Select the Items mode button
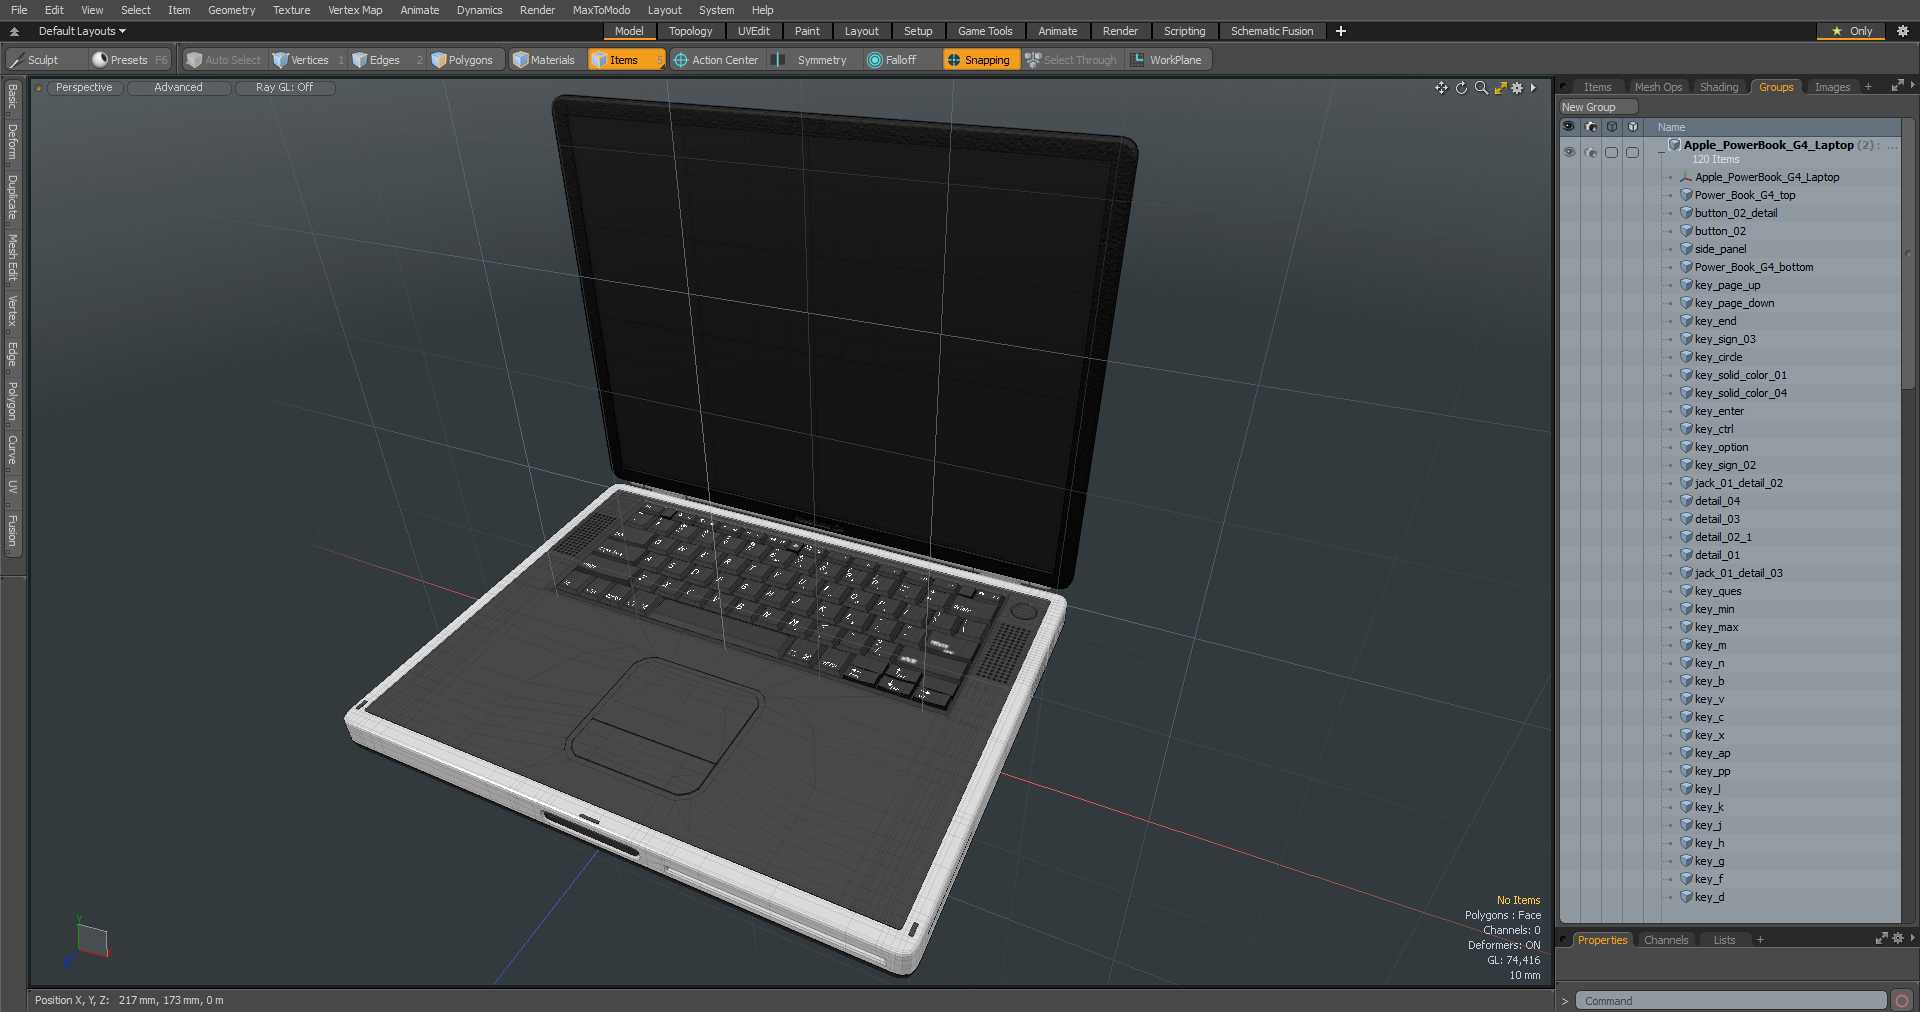Screen dimensions: 1920x1012 626,60
